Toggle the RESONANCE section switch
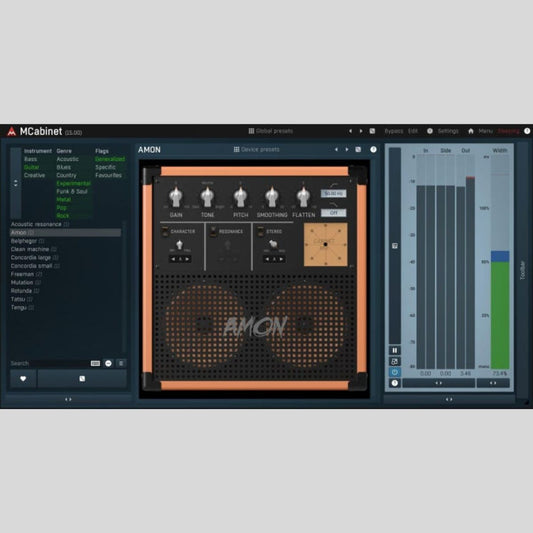Viewport: 533px width, 533px height. (x=213, y=231)
